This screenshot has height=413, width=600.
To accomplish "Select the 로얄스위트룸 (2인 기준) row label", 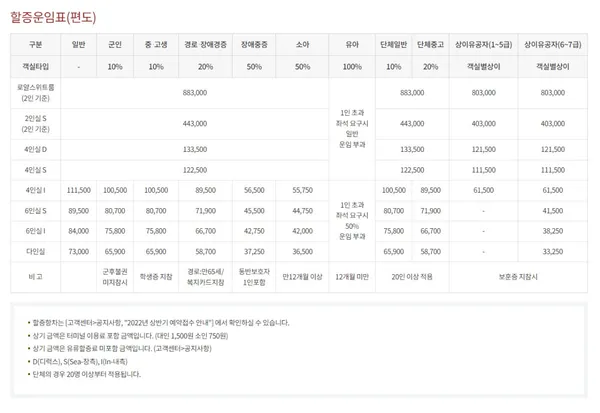I will [x=36, y=93].
